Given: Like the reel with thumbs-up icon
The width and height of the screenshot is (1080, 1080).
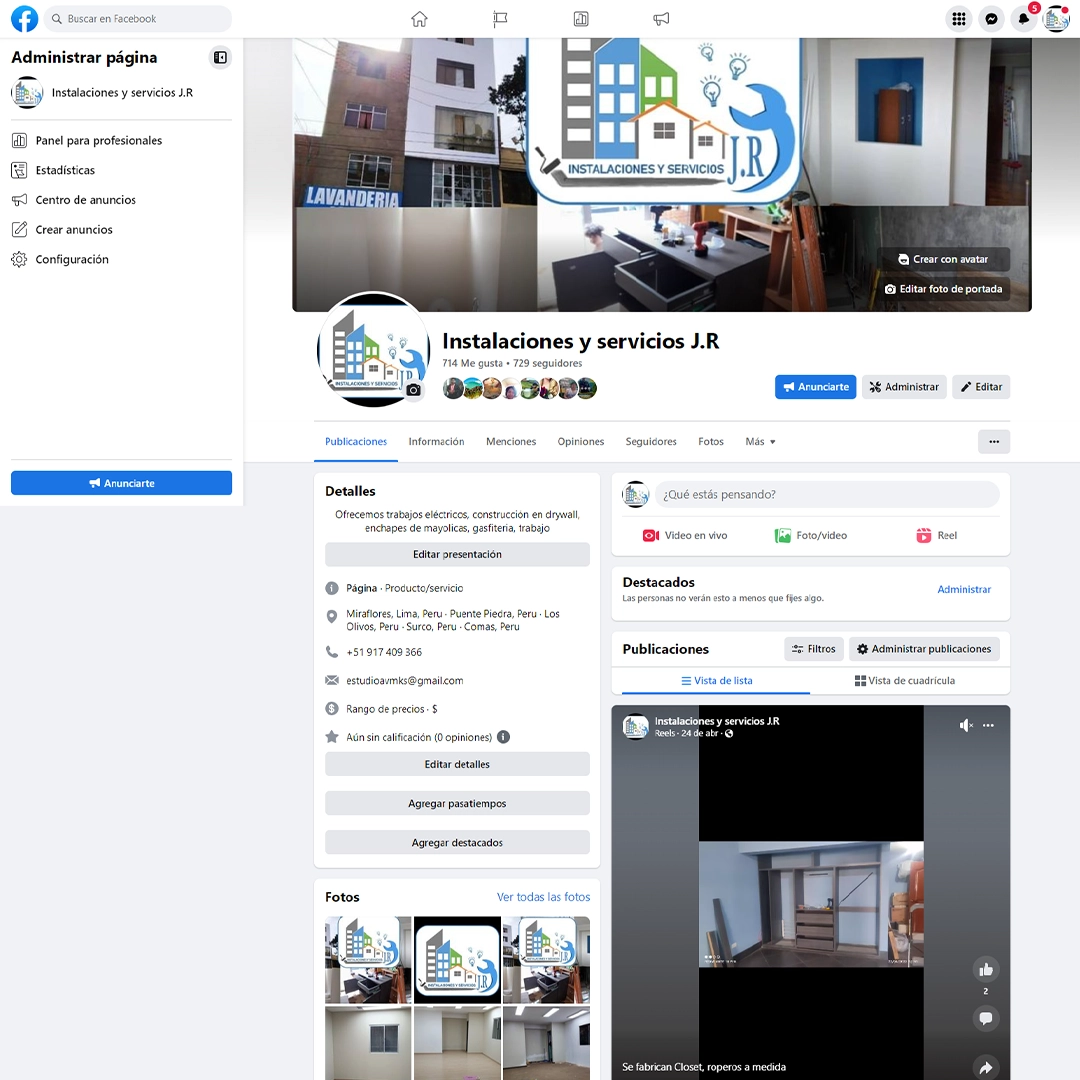Looking at the screenshot, I should coord(985,968).
